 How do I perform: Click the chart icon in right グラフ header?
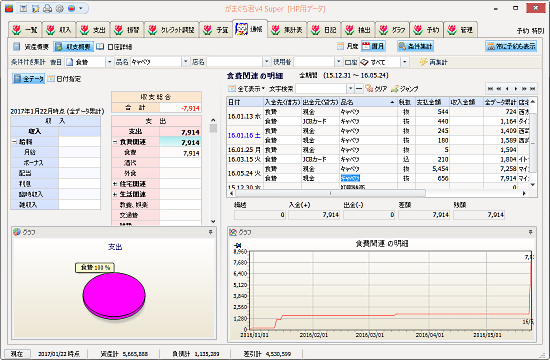[x=233, y=232]
